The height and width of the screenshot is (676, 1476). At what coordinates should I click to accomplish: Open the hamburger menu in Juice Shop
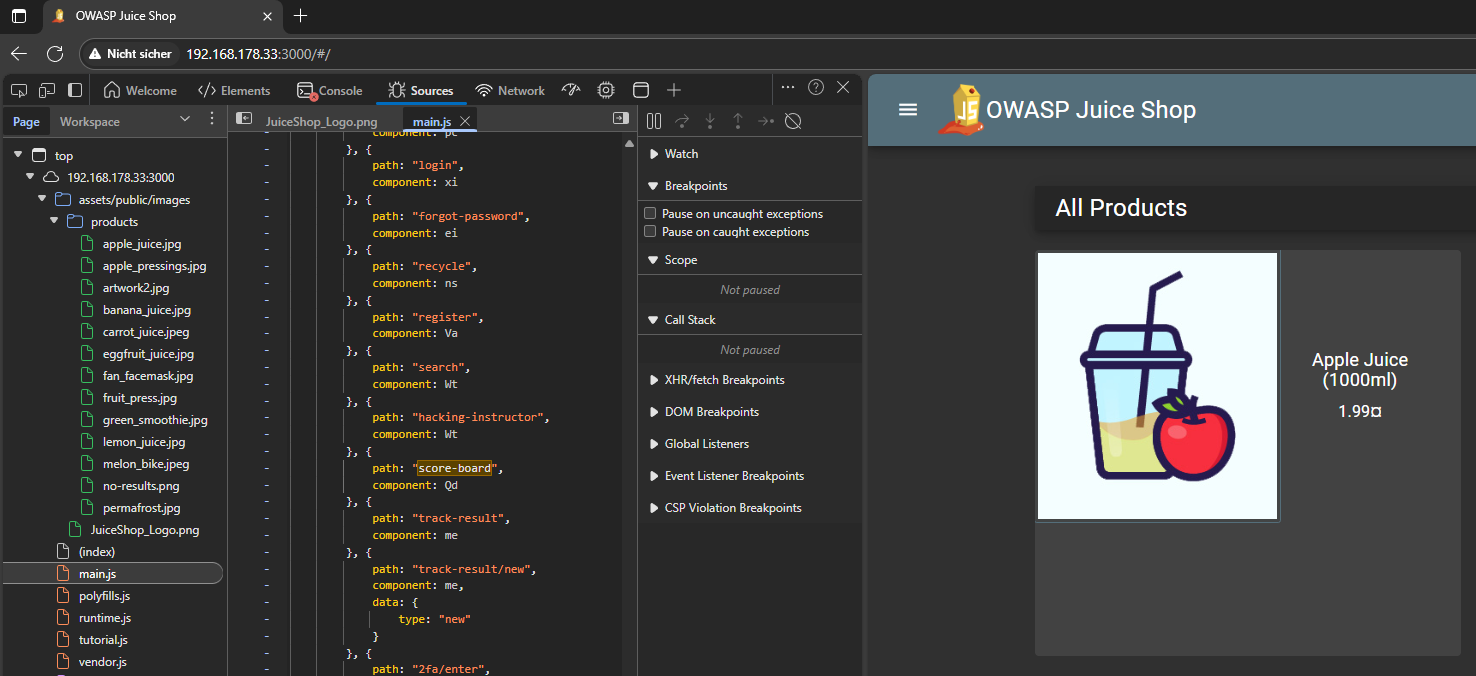908,110
